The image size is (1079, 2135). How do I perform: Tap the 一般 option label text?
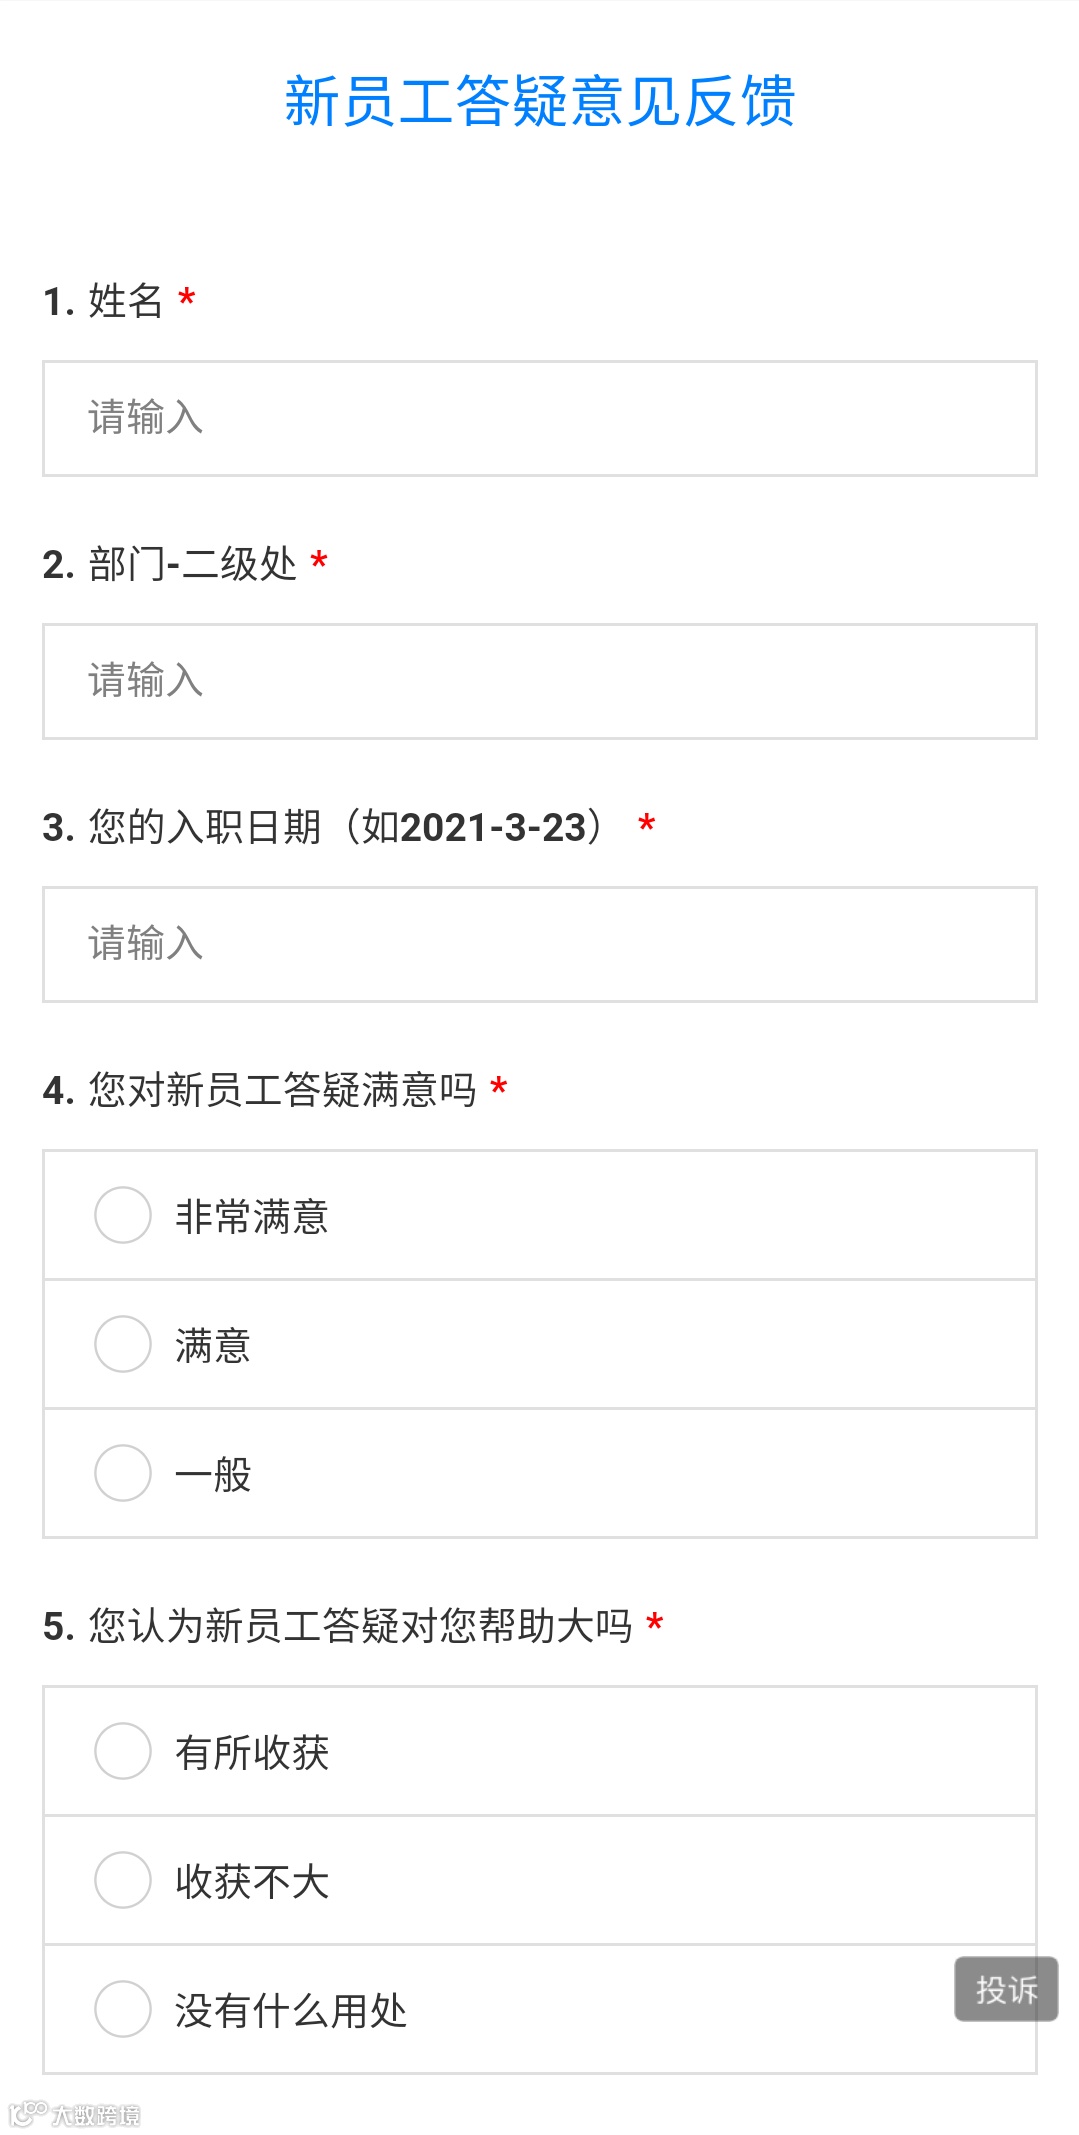tap(213, 1475)
